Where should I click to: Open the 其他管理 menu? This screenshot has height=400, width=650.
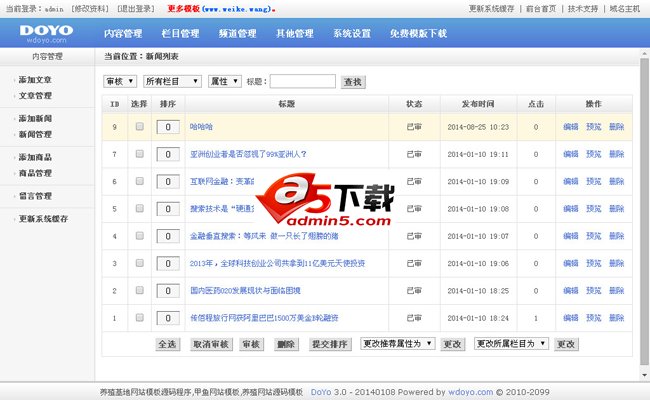pos(295,34)
